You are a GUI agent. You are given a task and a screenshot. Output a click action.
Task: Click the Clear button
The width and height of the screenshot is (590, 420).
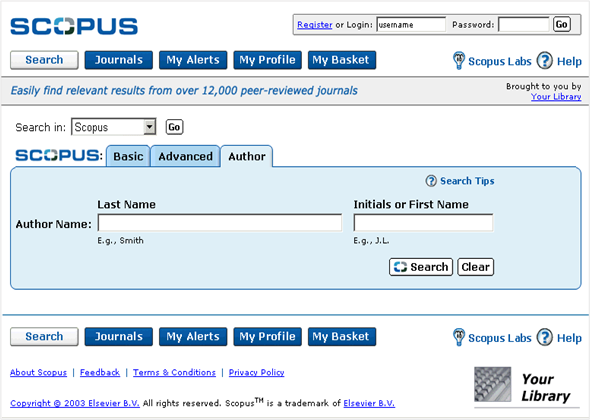tap(475, 267)
